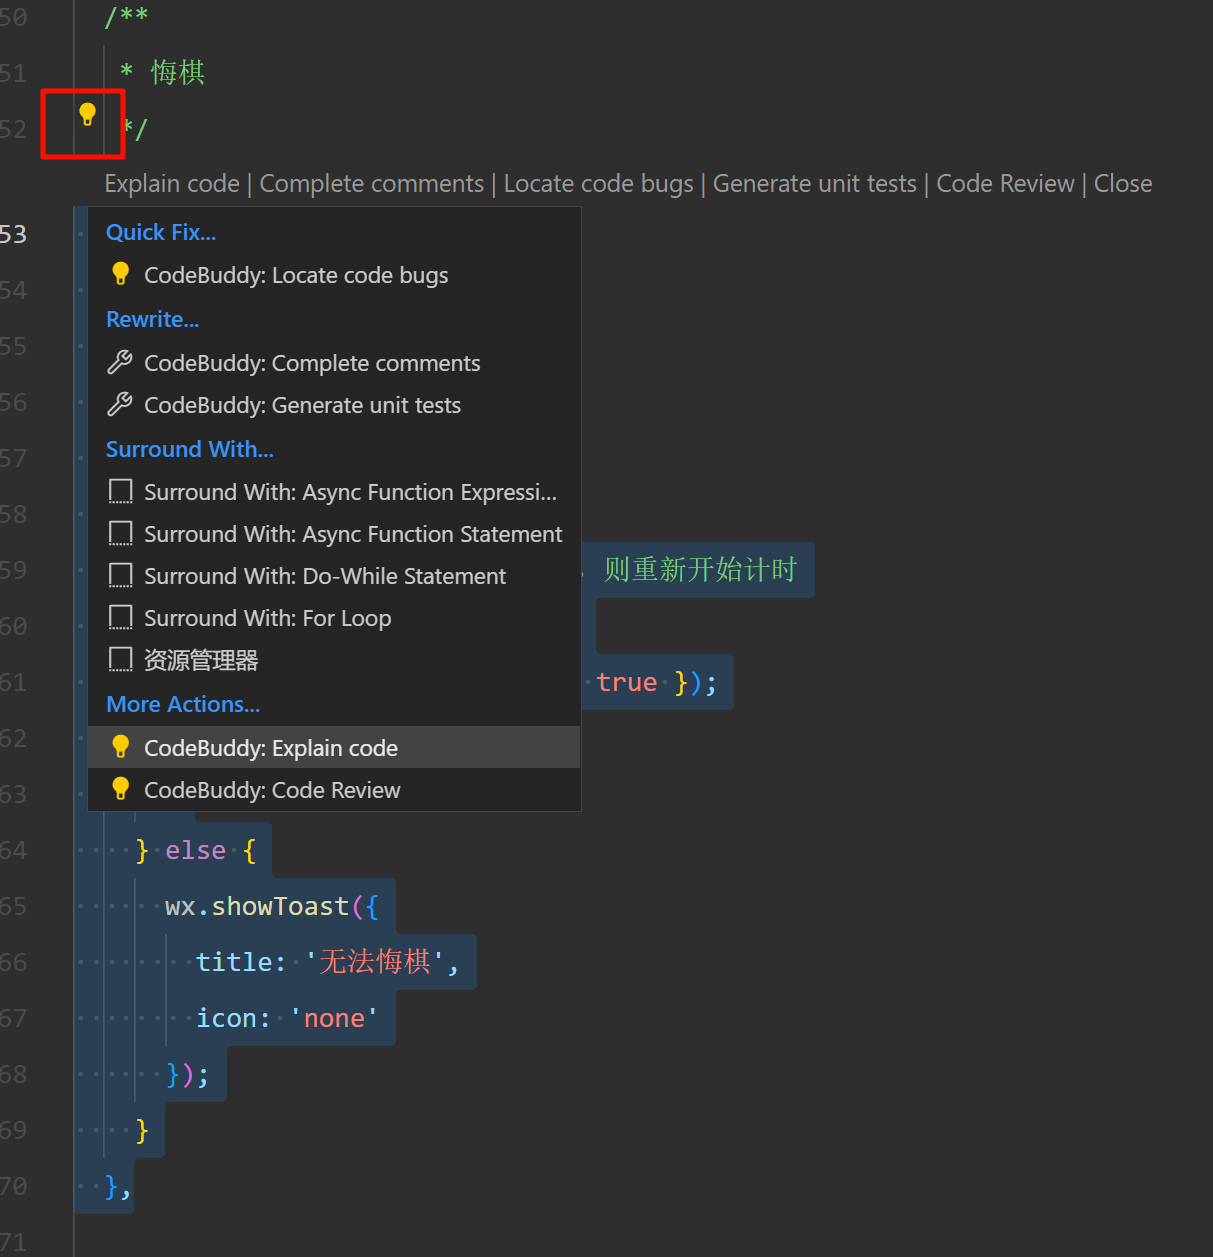Screen dimensions: 1213x1257
Task: Choose CodeBuddy: Code Review menu entry
Action: click(x=272, y=790)
